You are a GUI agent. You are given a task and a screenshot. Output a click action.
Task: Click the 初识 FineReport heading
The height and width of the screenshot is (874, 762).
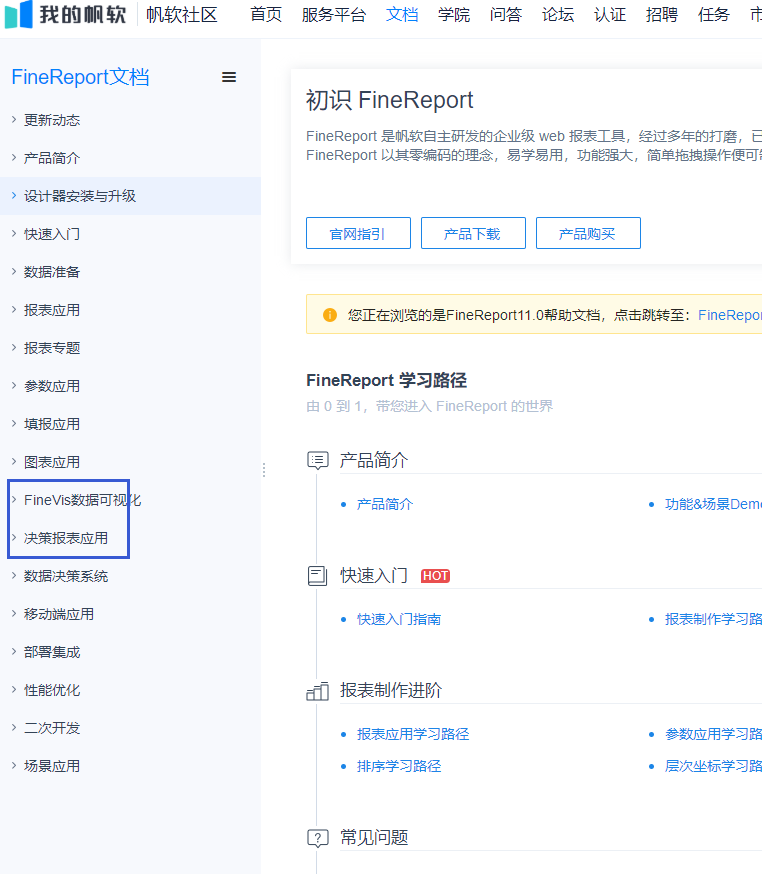coord(389,100)
